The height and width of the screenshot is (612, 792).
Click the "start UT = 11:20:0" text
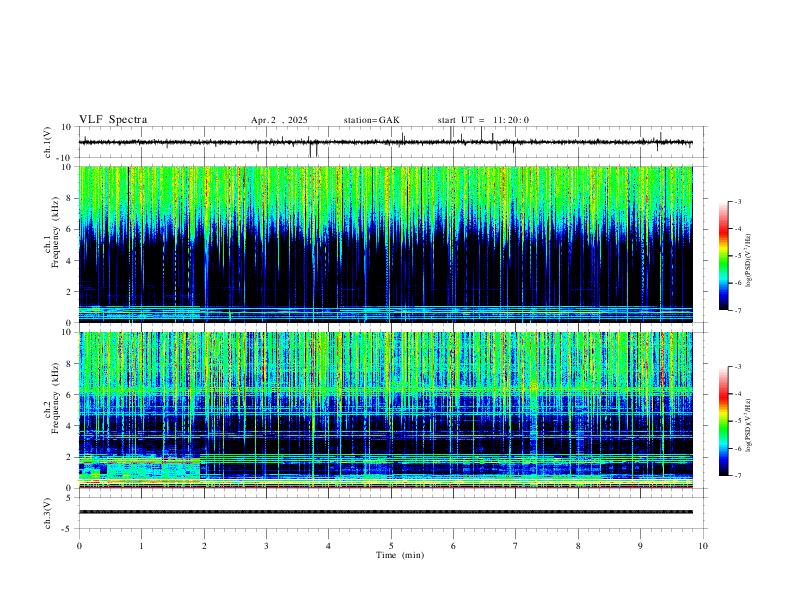pos(483,120)
